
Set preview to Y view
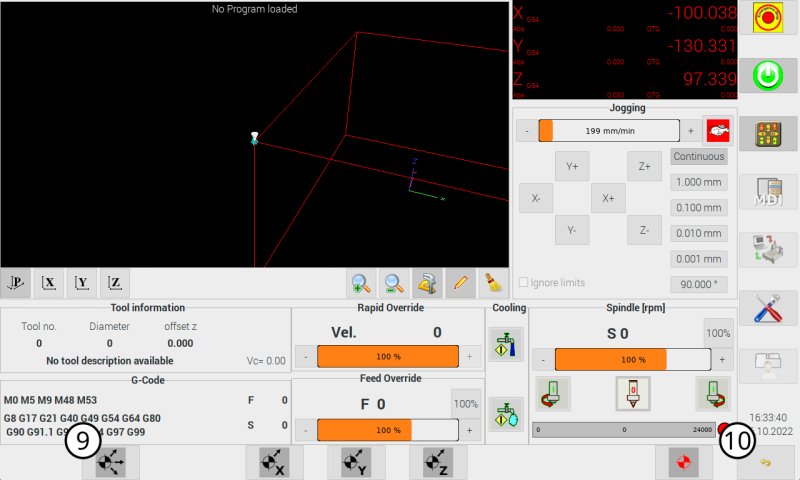coord(82,282)
